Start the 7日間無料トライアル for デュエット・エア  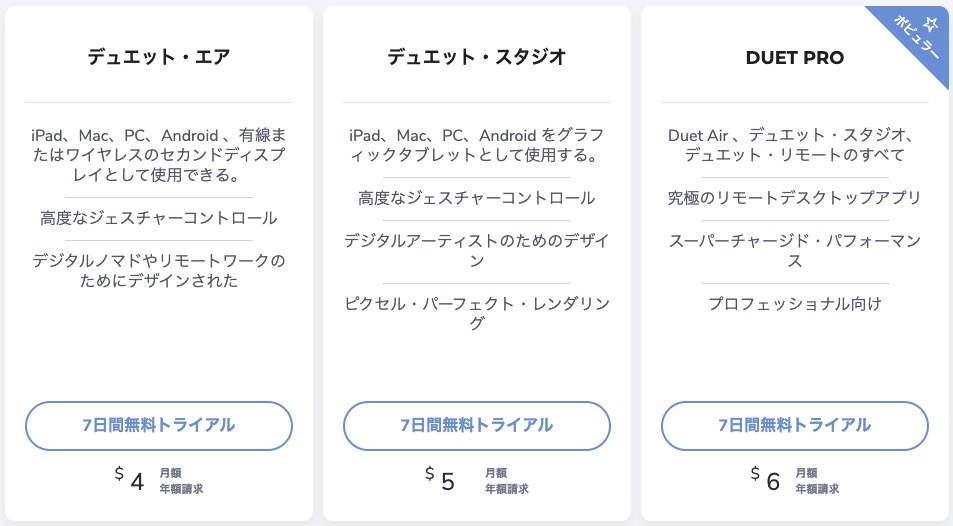pos(159,426)
